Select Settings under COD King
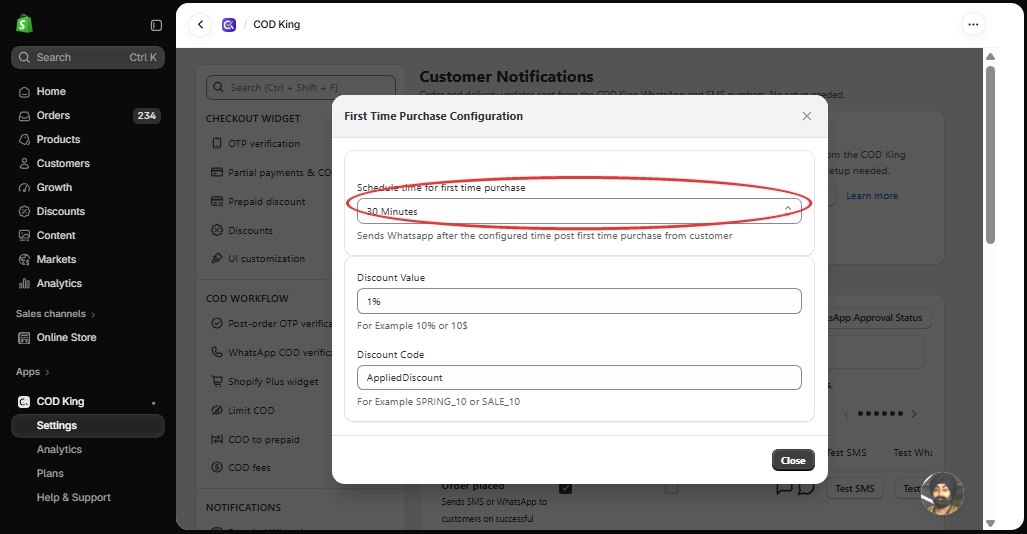 pos(88,426)
